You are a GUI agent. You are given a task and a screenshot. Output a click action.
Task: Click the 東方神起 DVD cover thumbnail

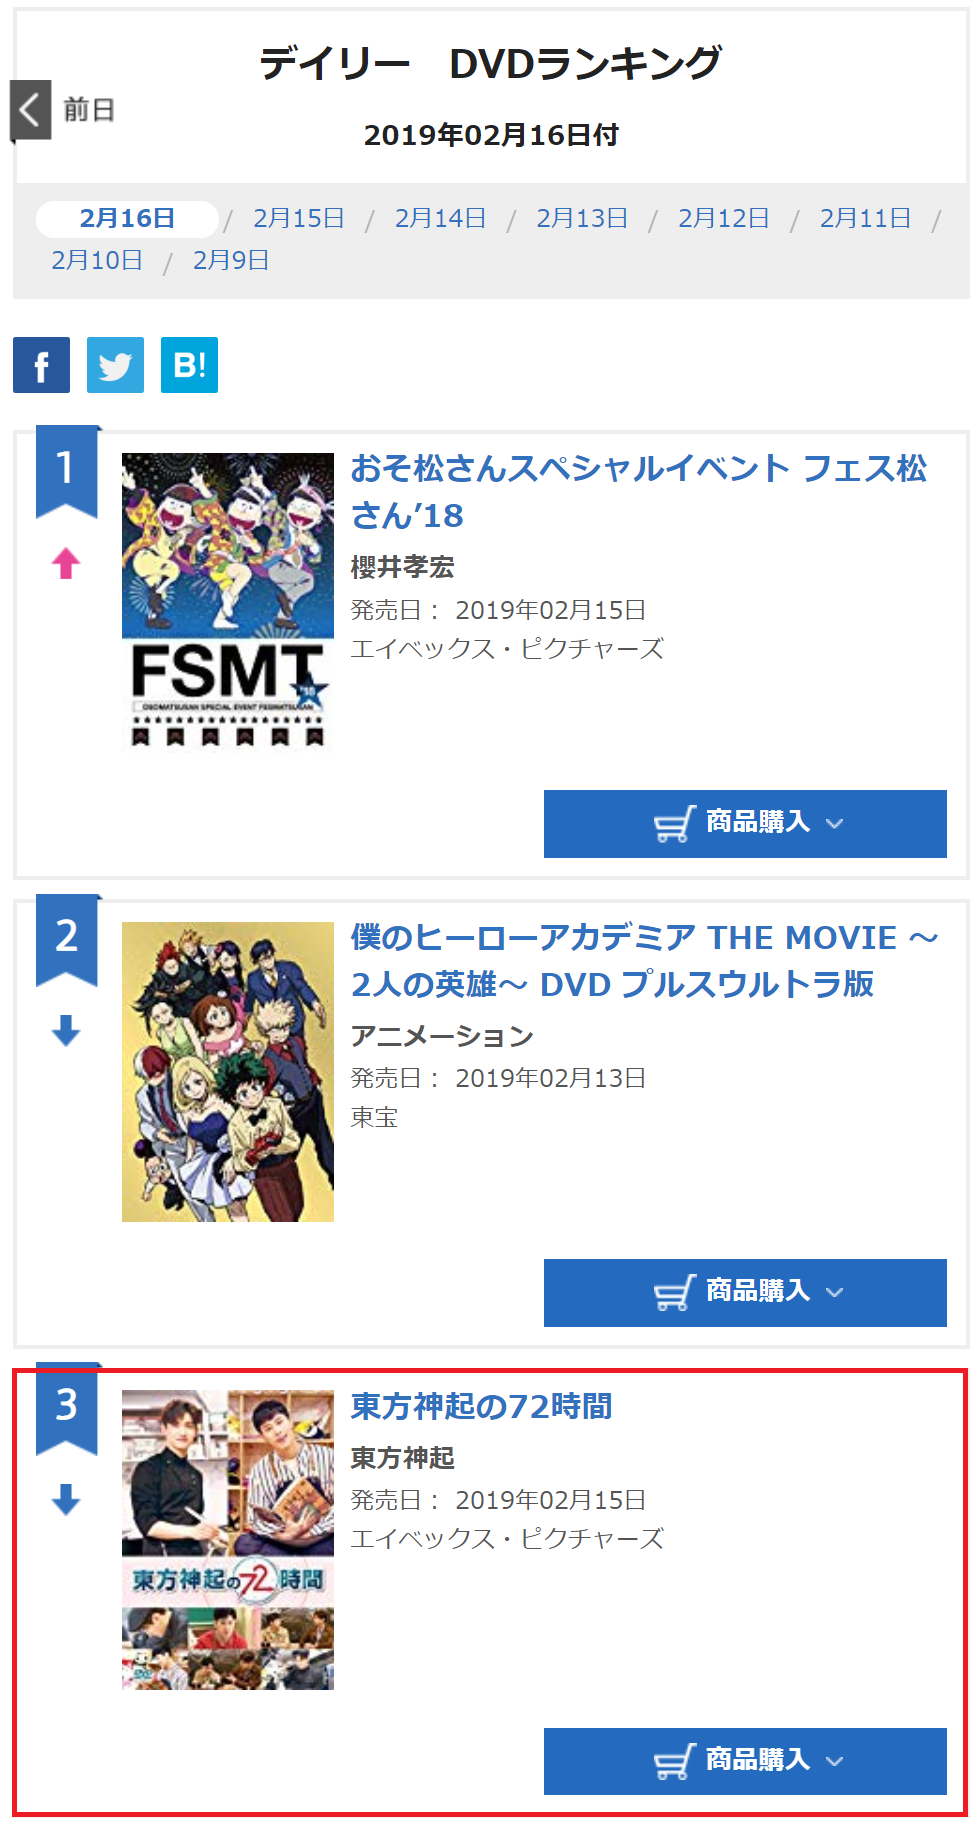(x=228, y=1540)
